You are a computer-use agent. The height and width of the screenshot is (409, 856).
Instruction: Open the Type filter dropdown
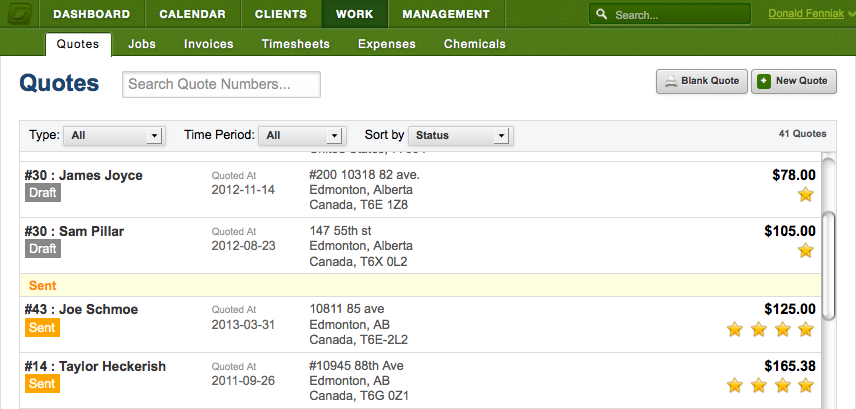[x=114, y=135]
